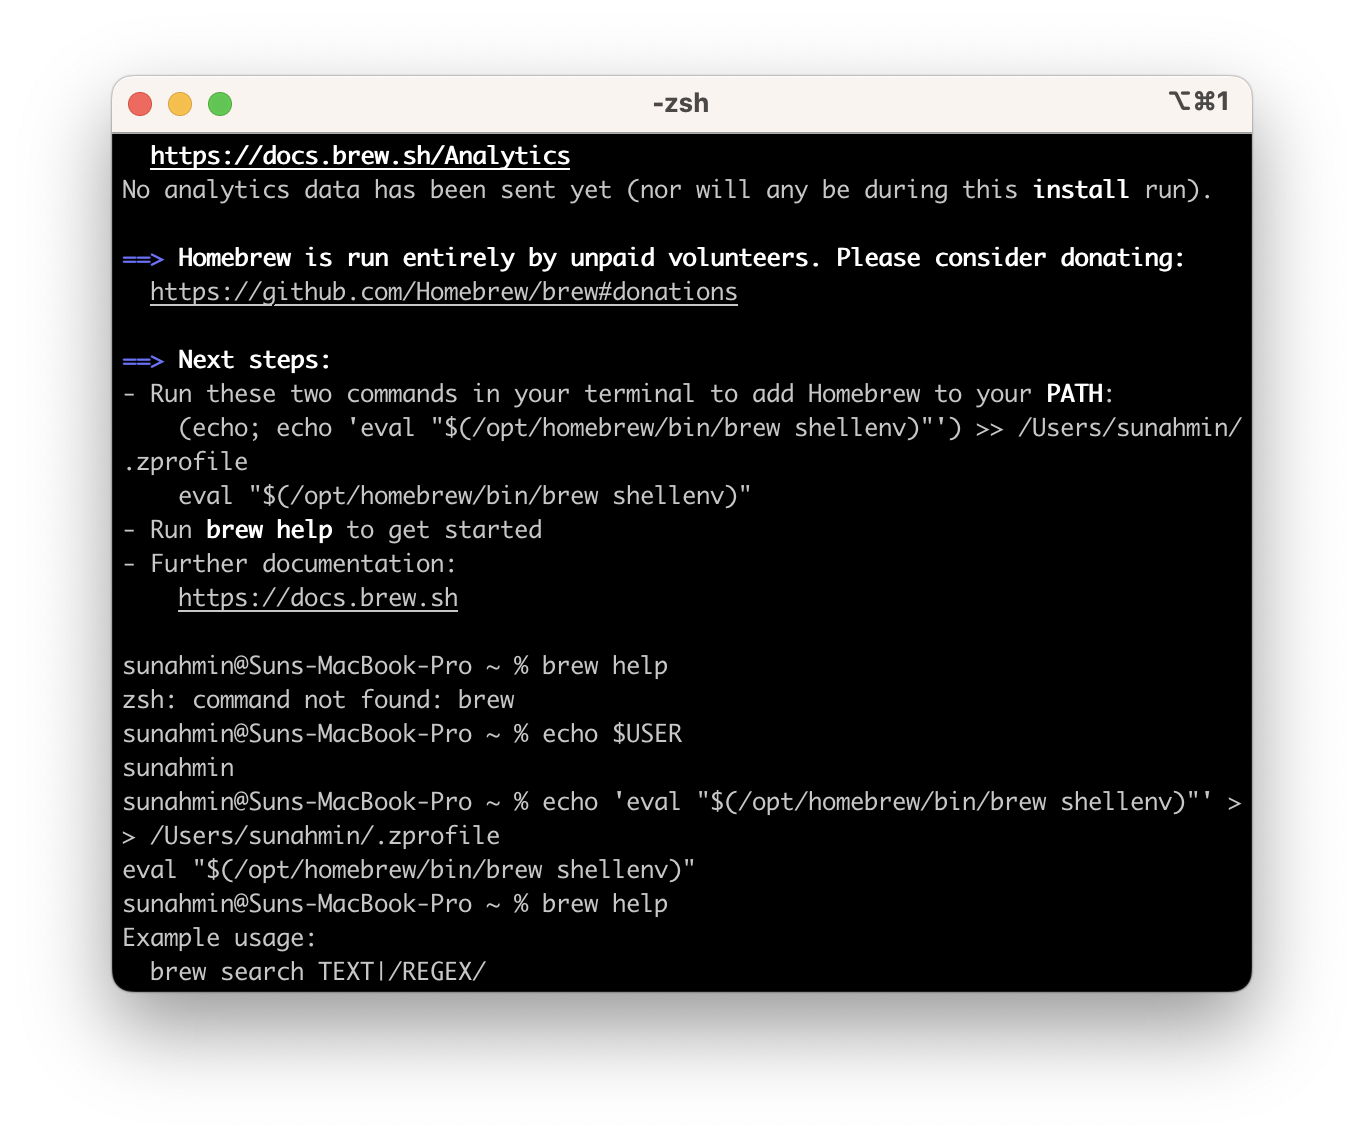The height and width of the screenshot is (1140, 1364).
Task: Minimize the terminal with yellow button
Action: 180,104
